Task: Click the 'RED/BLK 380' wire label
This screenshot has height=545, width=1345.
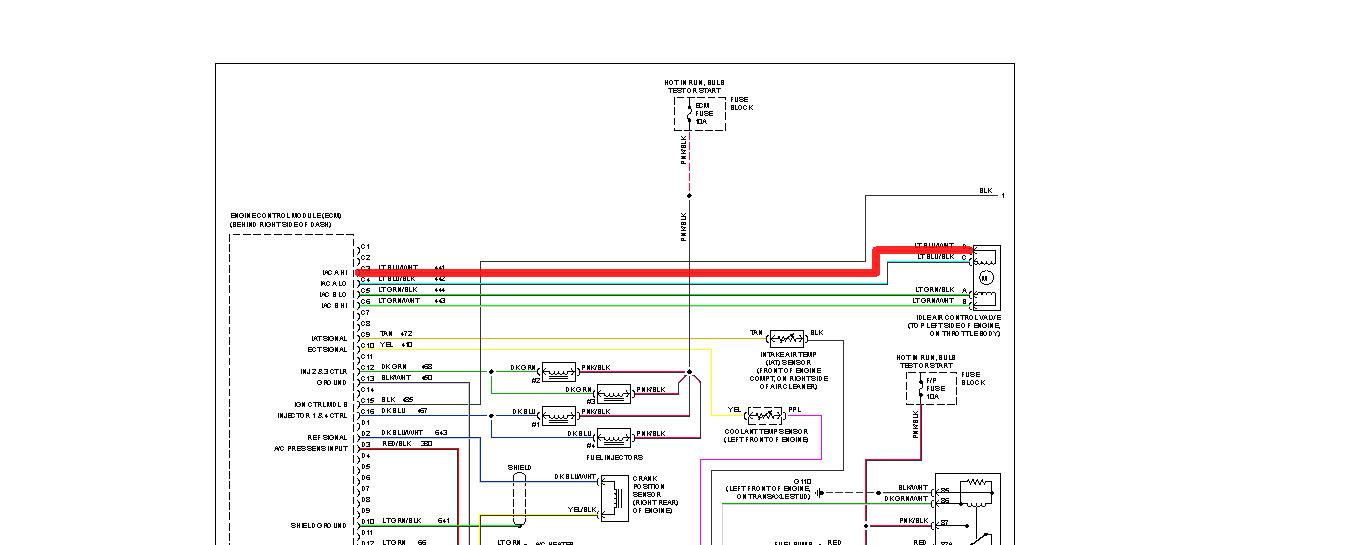Action: tap(406, 443)
